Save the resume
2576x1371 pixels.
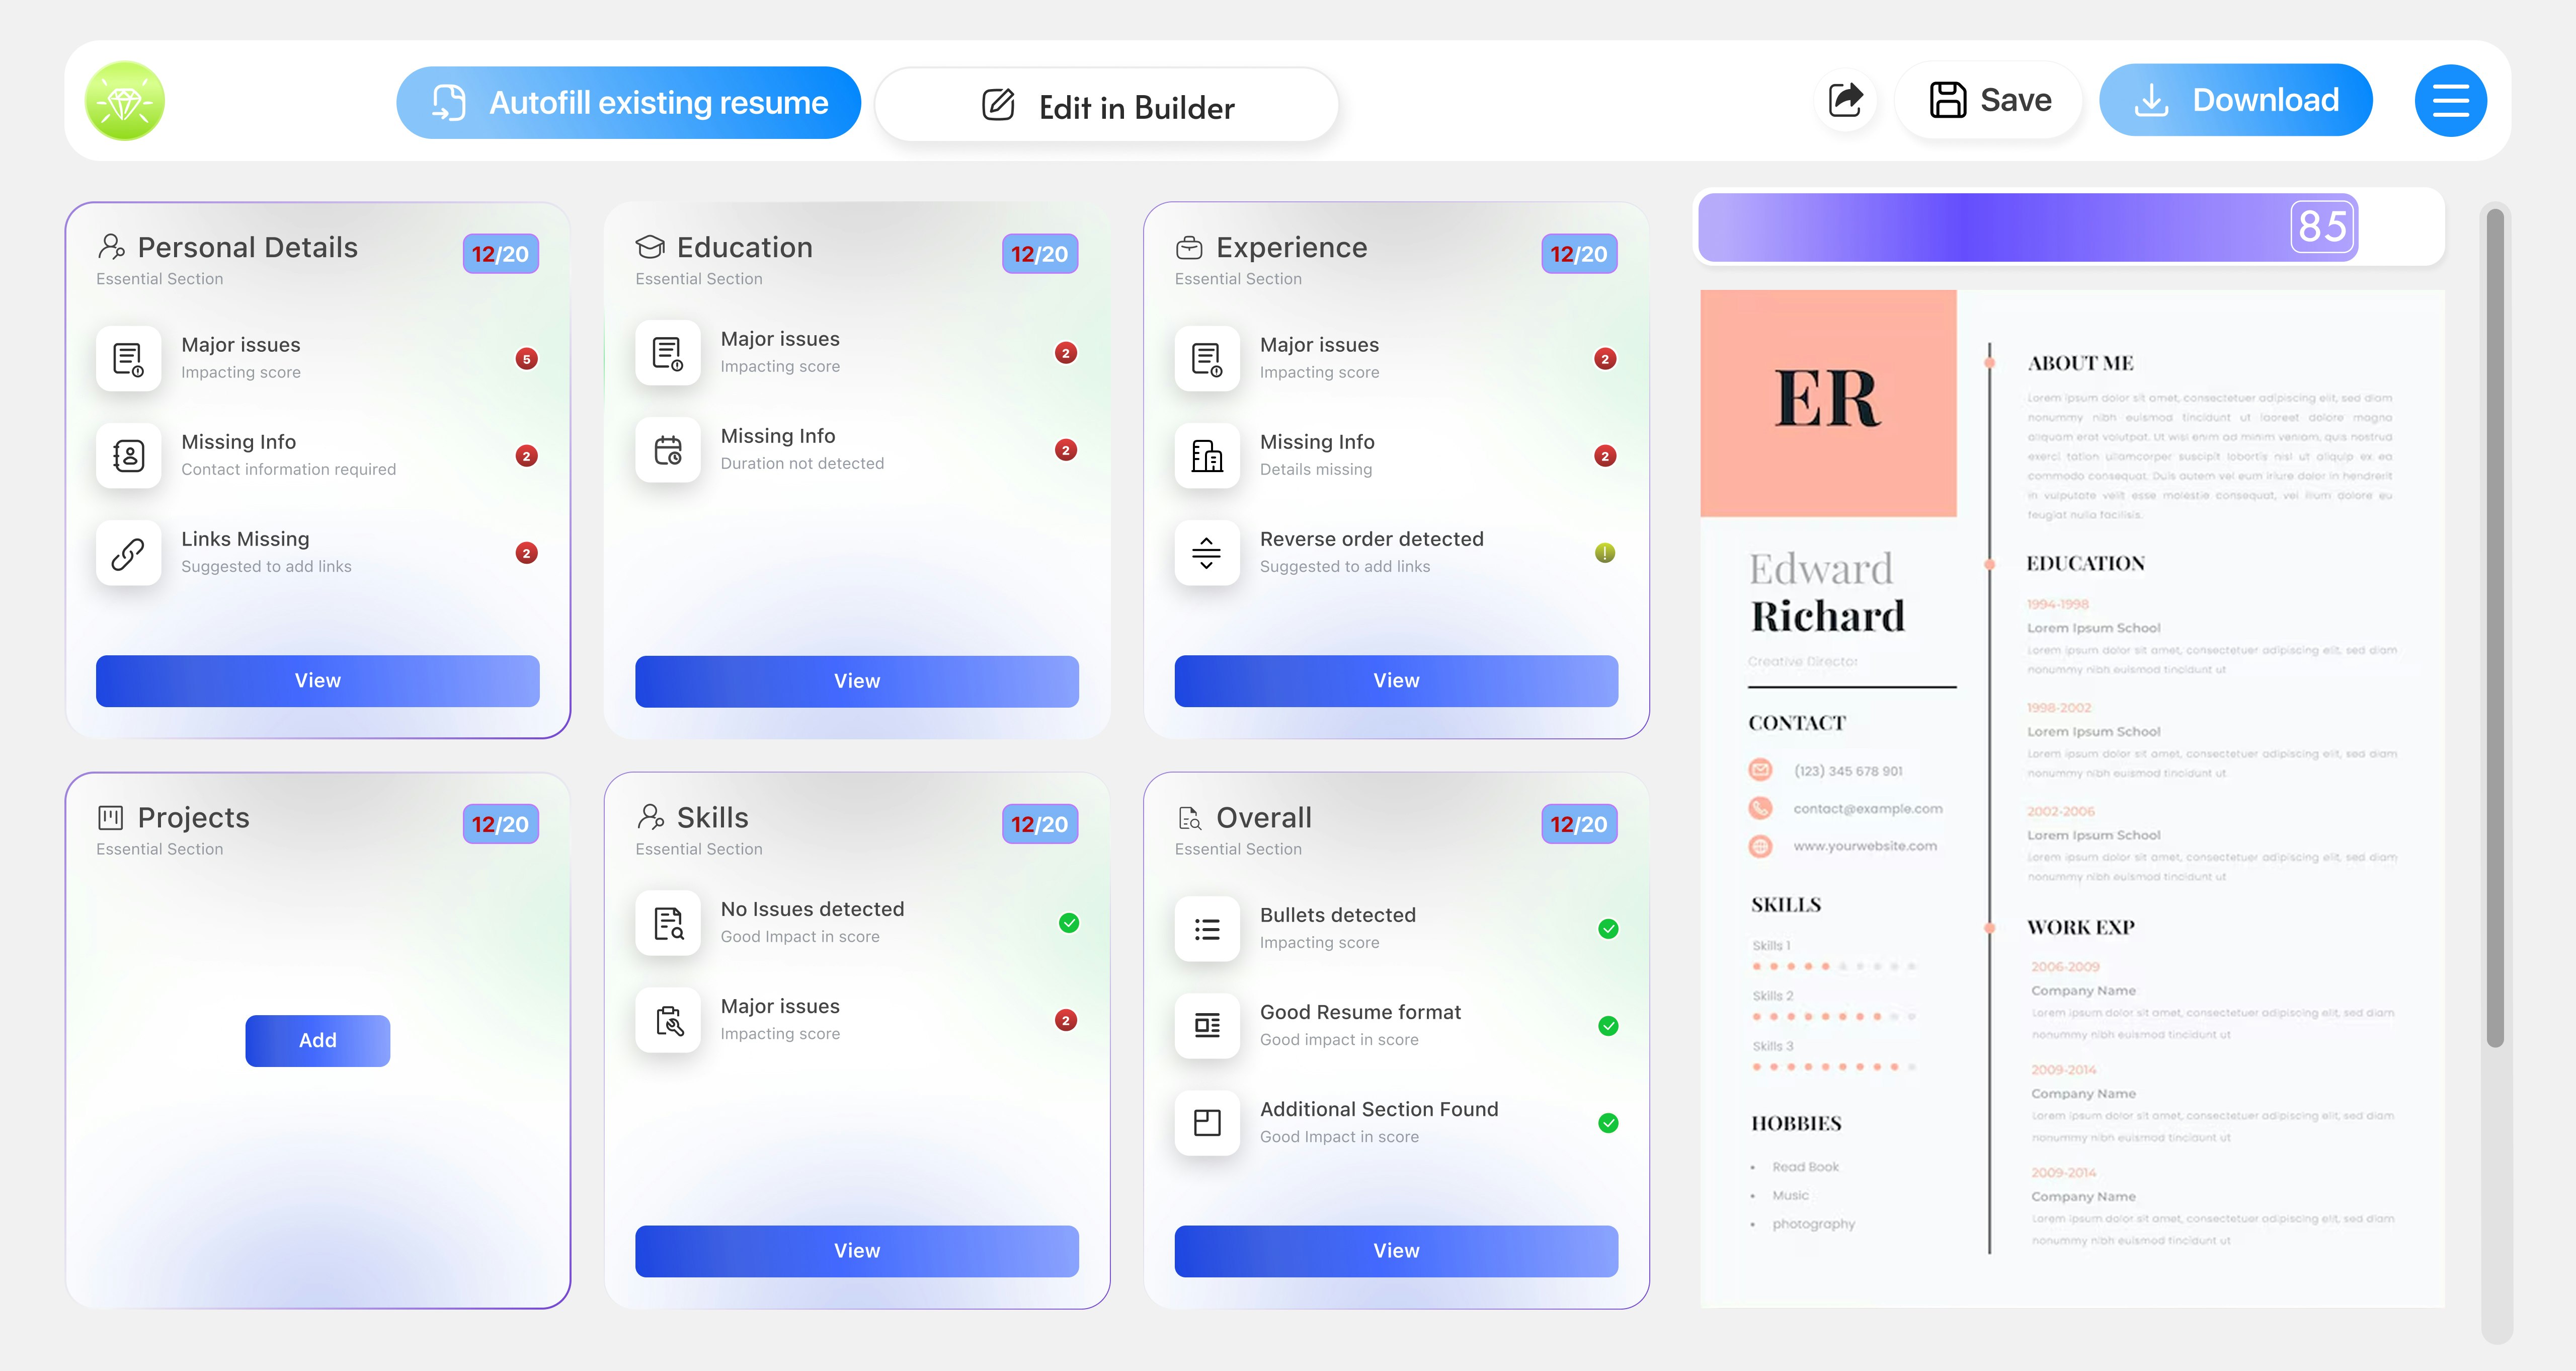point(1989,100)
